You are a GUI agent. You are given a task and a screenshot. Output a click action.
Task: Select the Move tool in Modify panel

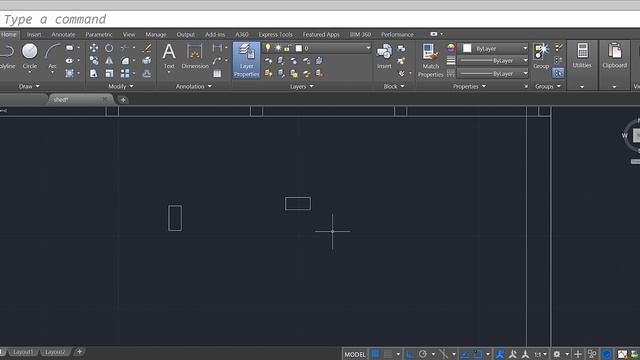[94, 48]
